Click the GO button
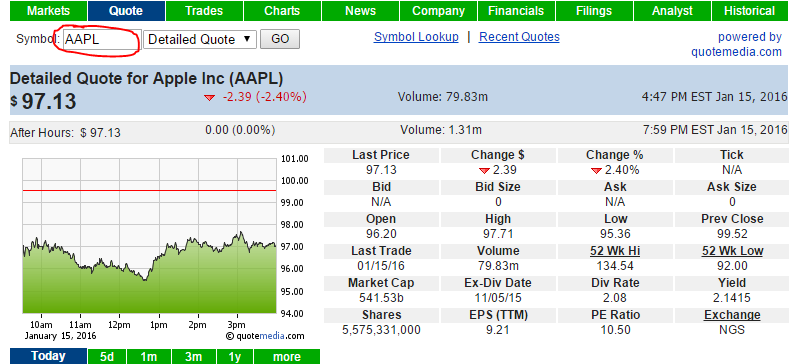Image resolution: width=801 pixels, height=364 pixels. [x=280, y=39]
